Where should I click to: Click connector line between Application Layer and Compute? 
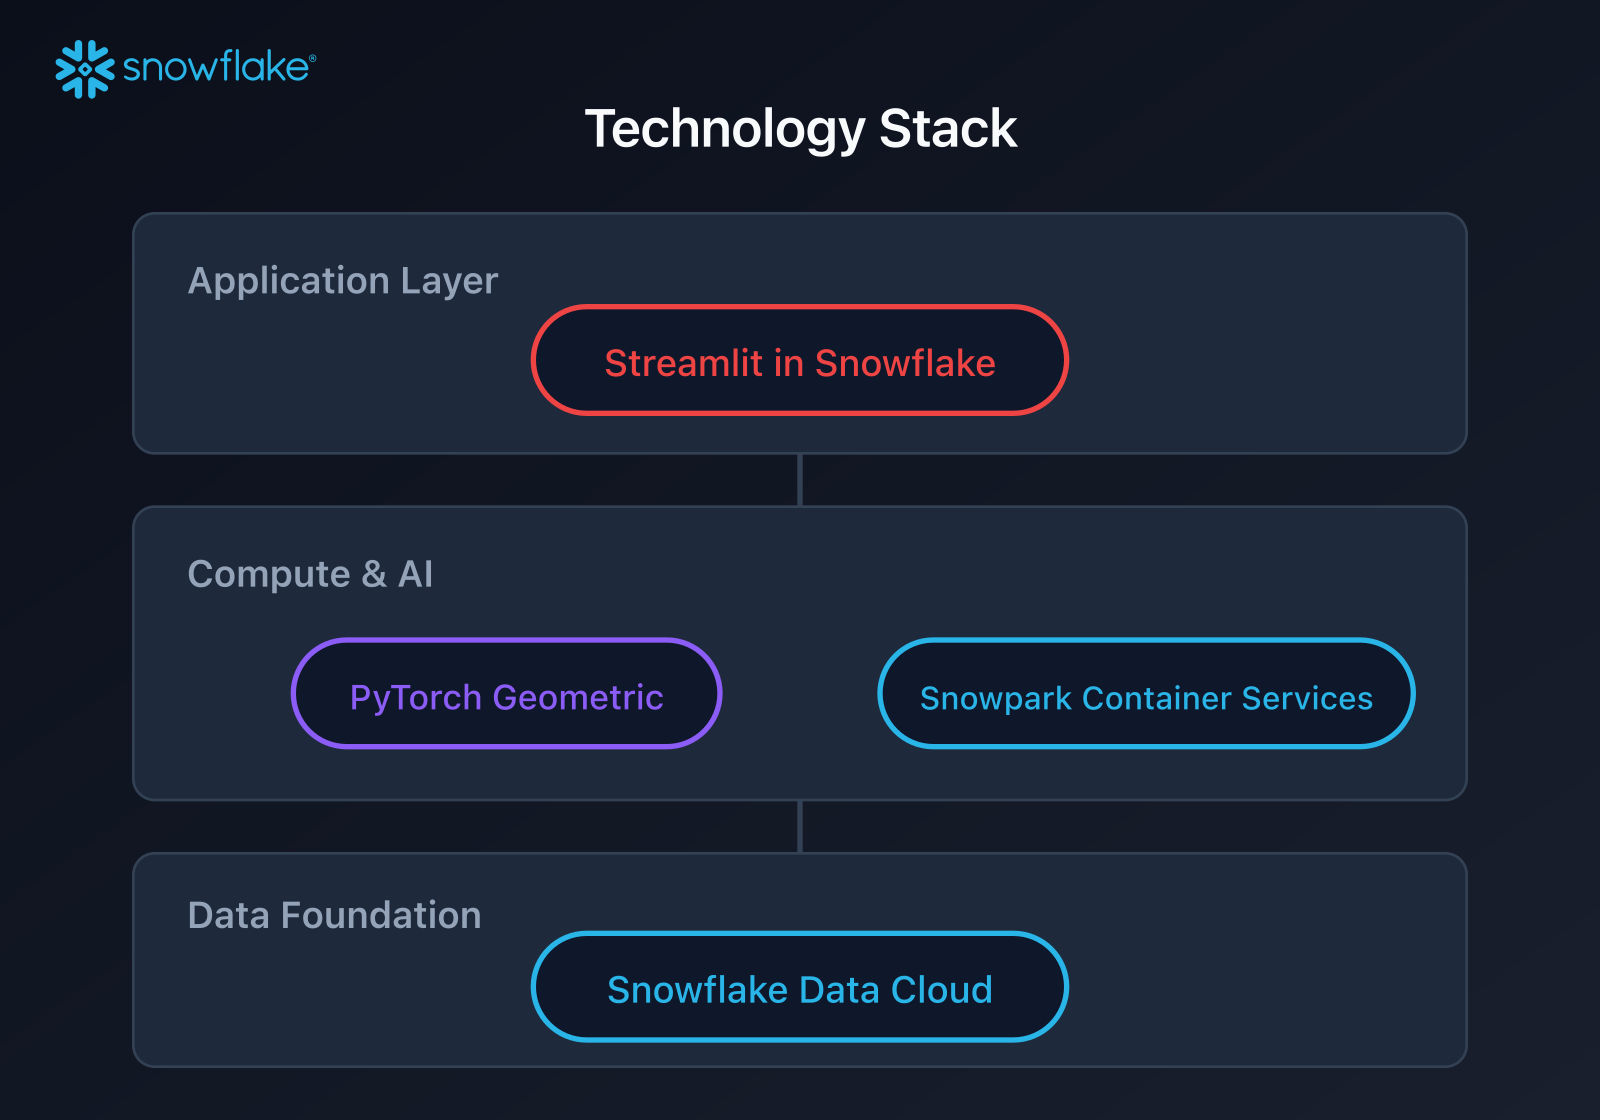(x=800, y=480)
